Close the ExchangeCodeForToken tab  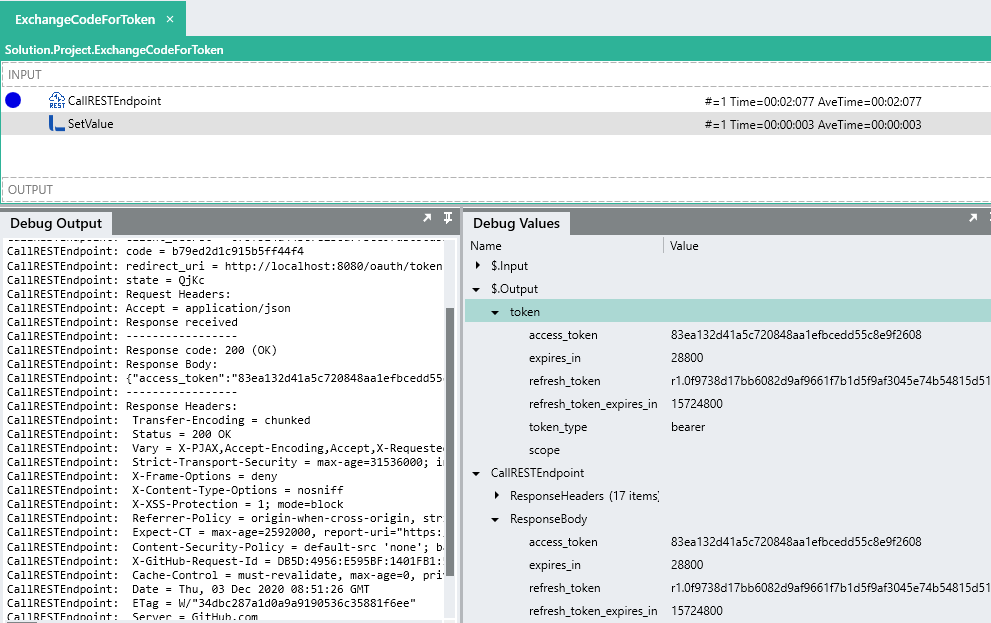click(170, 19)
